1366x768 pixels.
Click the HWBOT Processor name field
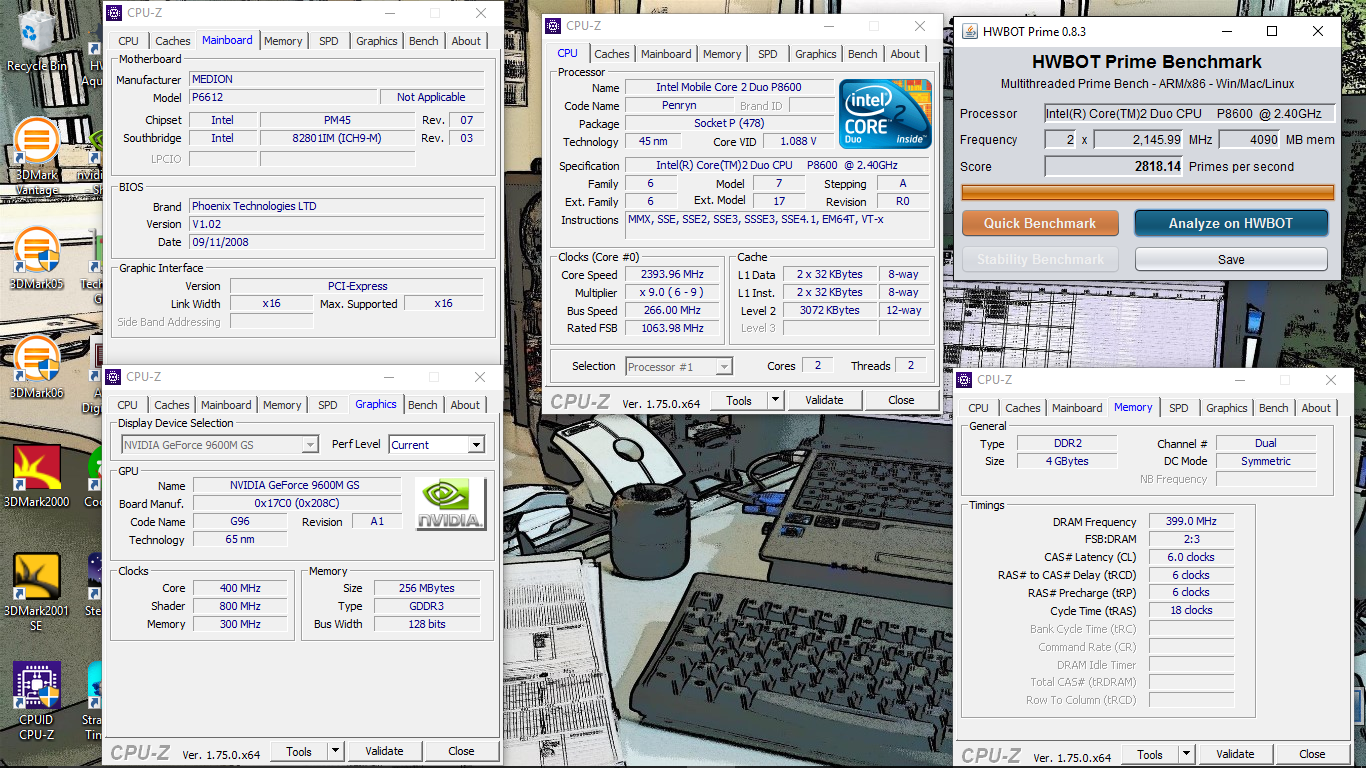(1190, 114)
